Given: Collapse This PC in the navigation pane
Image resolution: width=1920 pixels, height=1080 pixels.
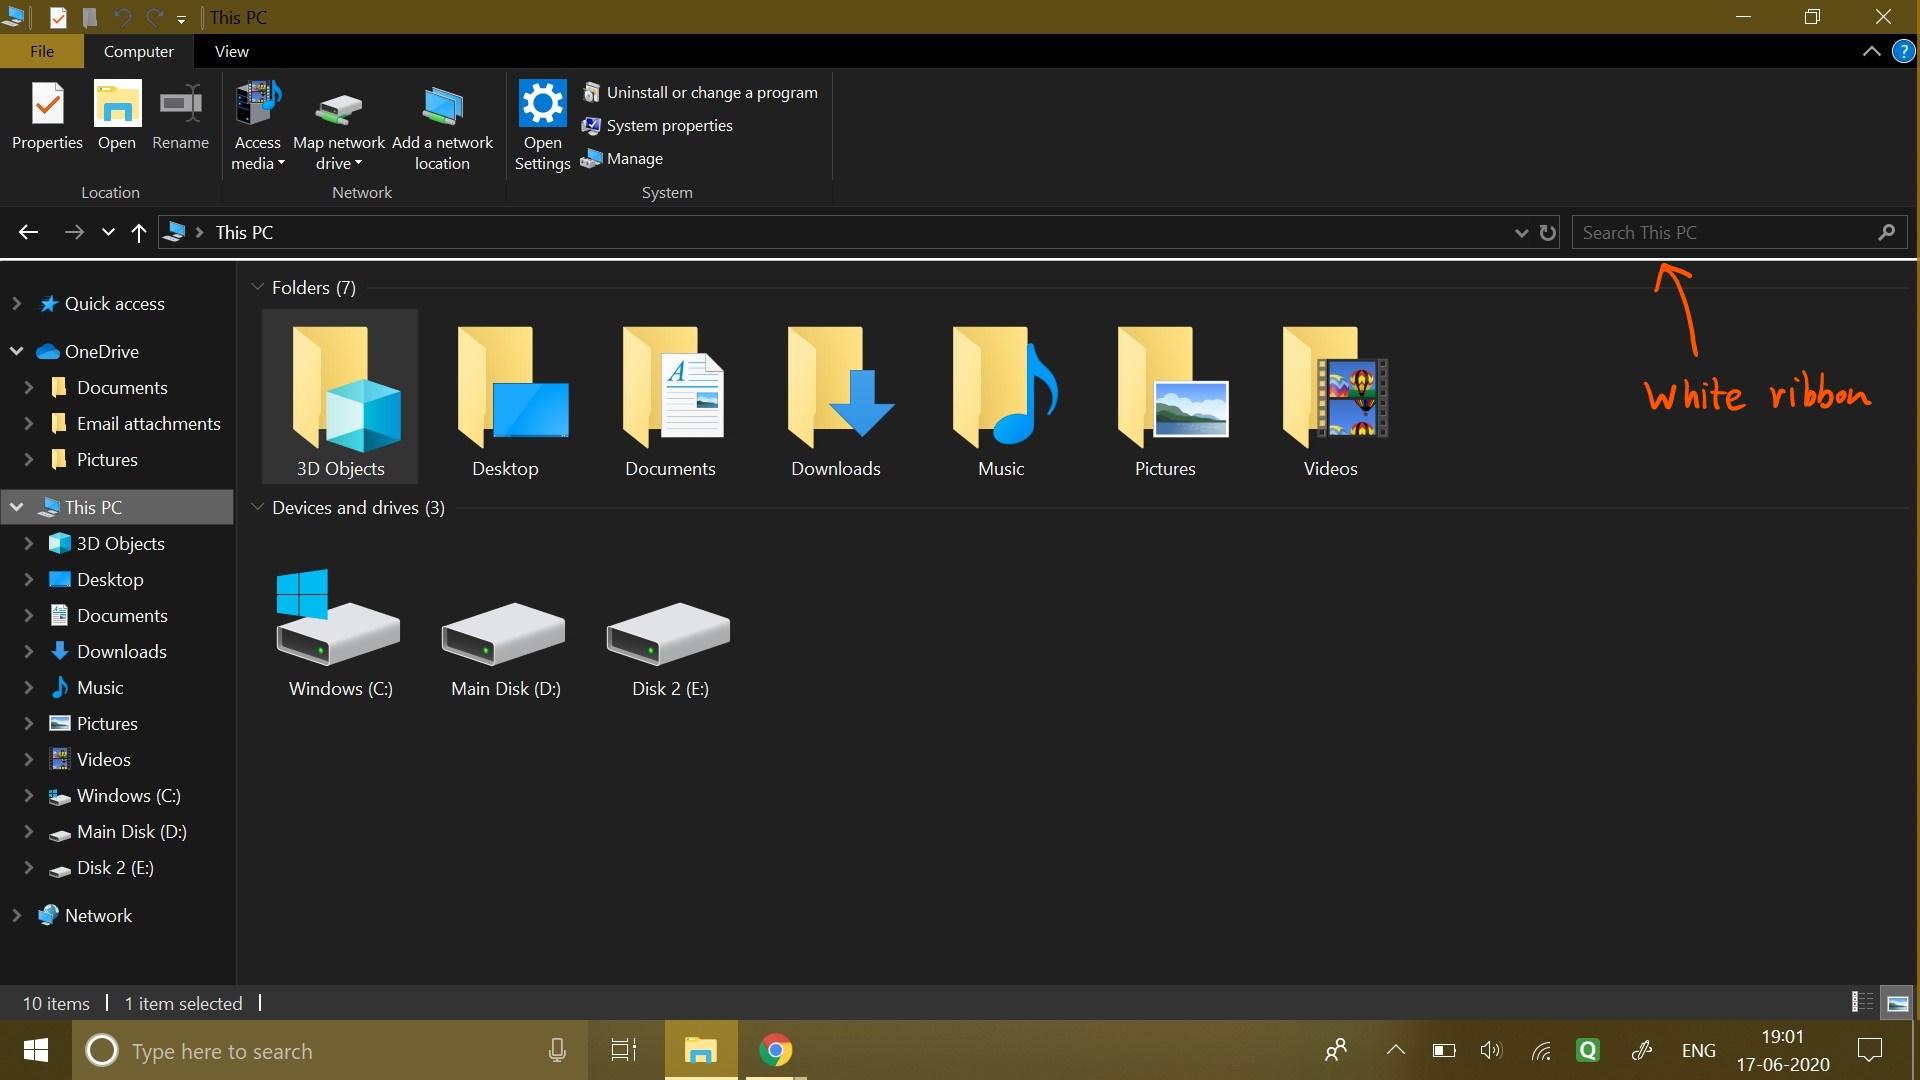Looking at the screenshot, I should tap(16, 507).
